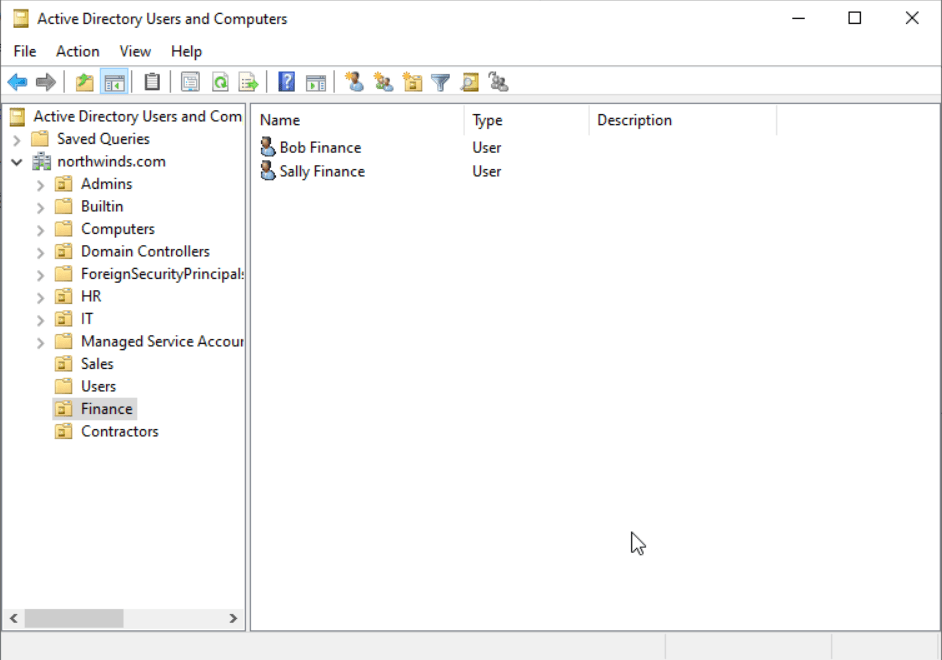Open Help with the question mark icon
This screenshot has height=660, width=942.
coord(287,82)
